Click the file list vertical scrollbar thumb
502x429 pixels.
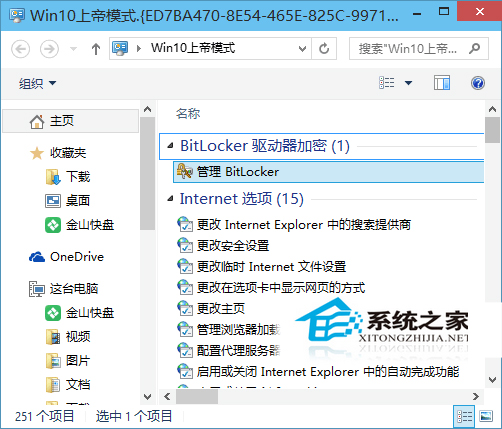(x=492, y=130)
